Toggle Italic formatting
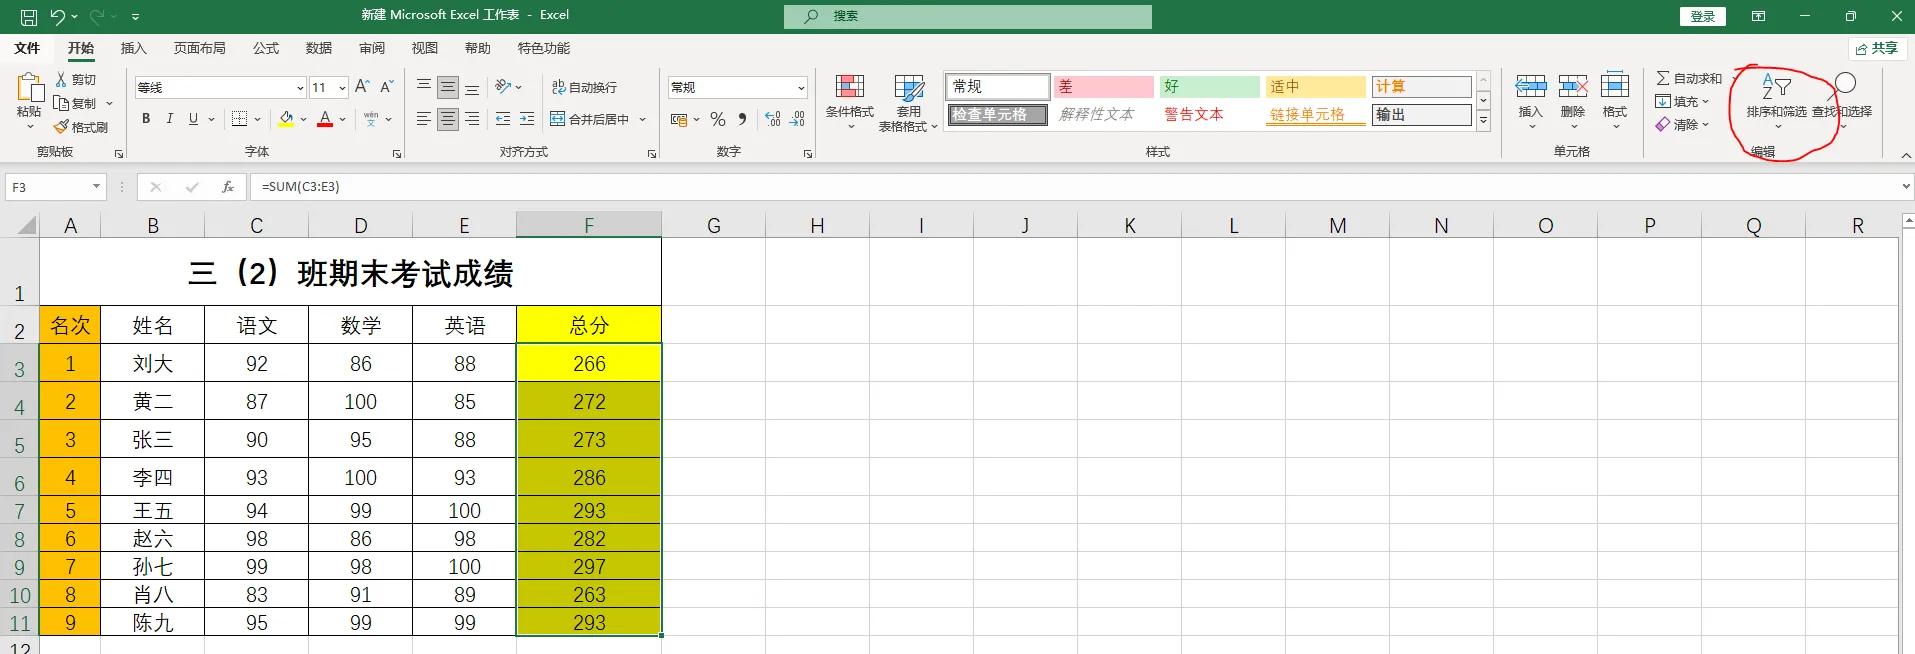 (170, 119)
